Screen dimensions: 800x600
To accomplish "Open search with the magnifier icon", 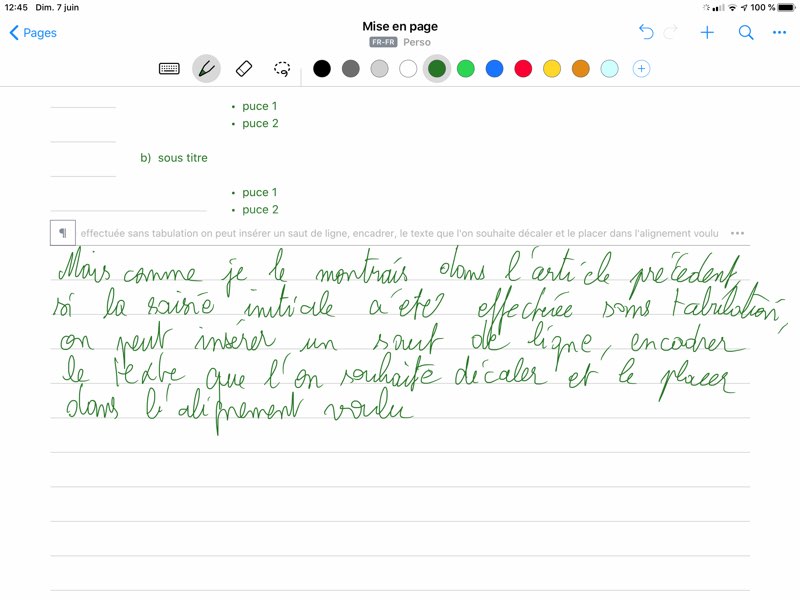I will (746, 33).
